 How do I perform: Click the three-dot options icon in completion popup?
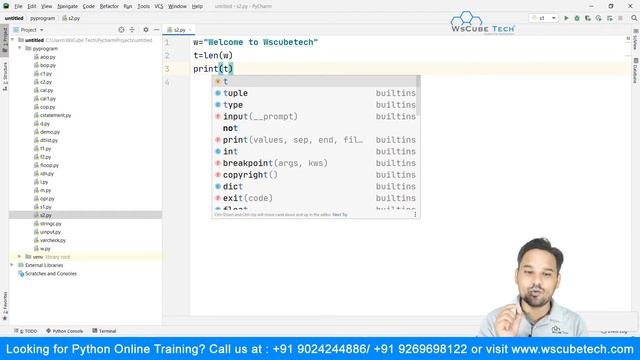(415, 214)
